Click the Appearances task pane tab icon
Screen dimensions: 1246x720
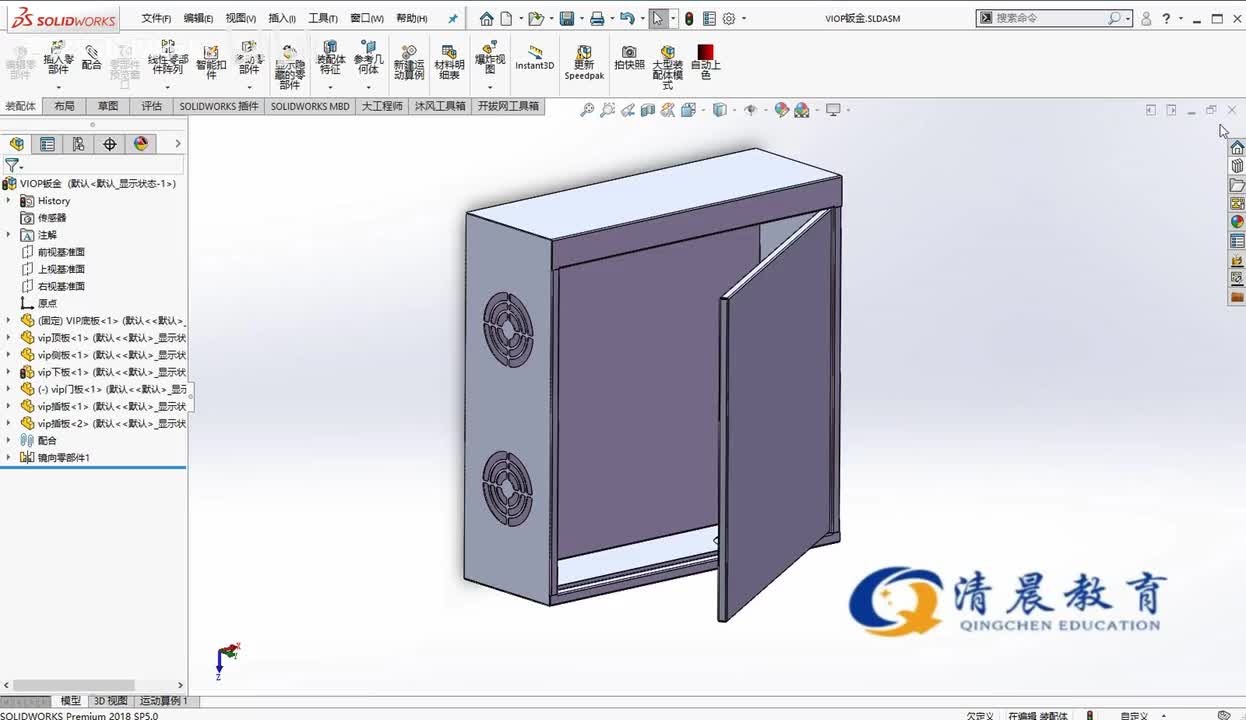(x=1237, y=222)
